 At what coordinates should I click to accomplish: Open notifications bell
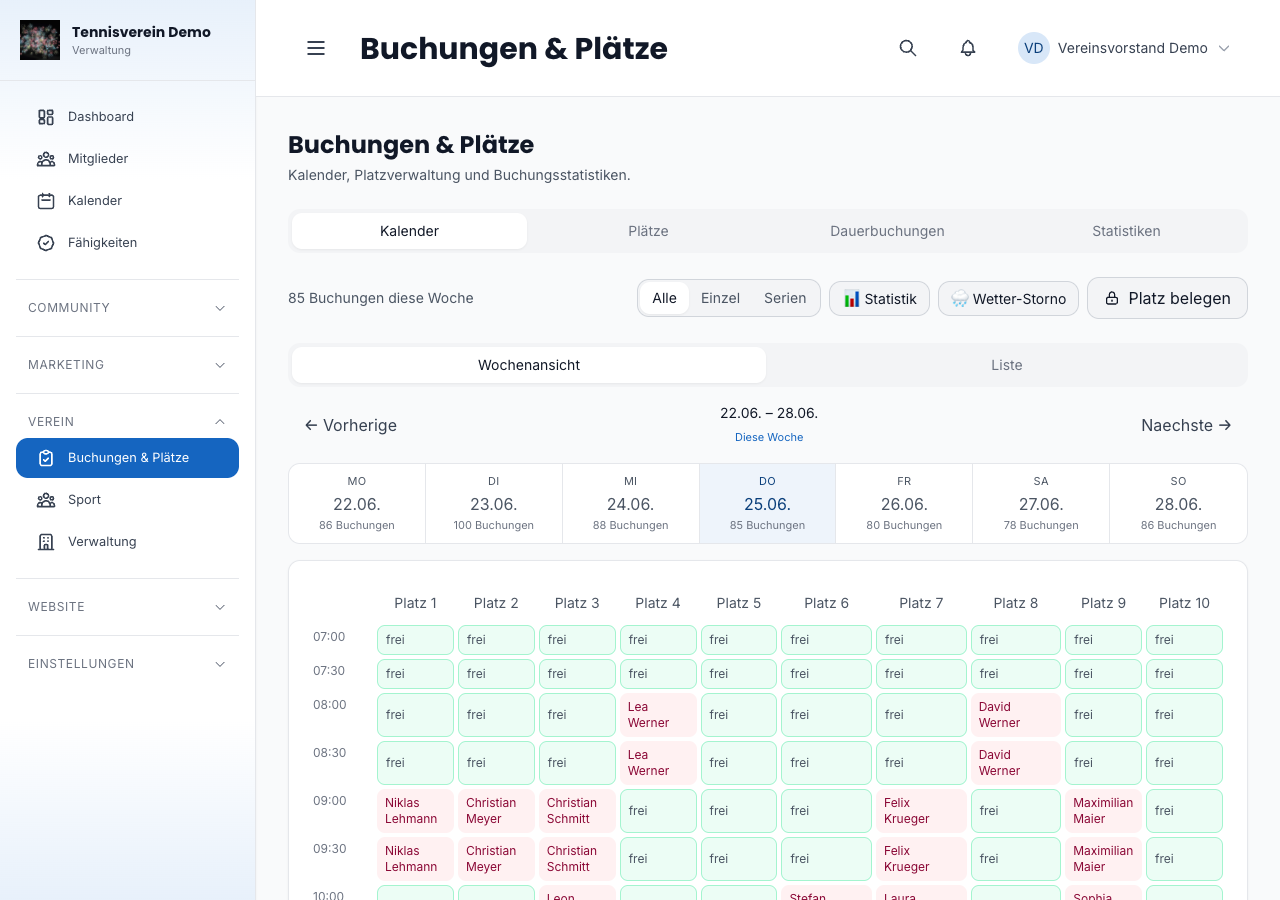(x=968, y=48)
